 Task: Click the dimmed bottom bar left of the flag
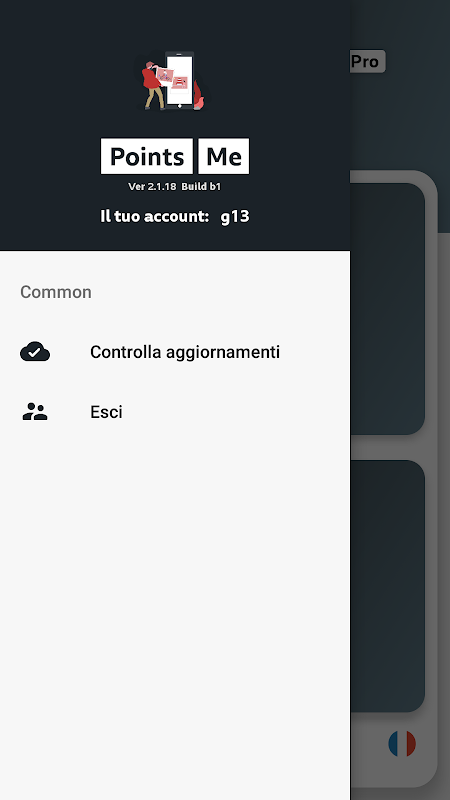point(367,743)
